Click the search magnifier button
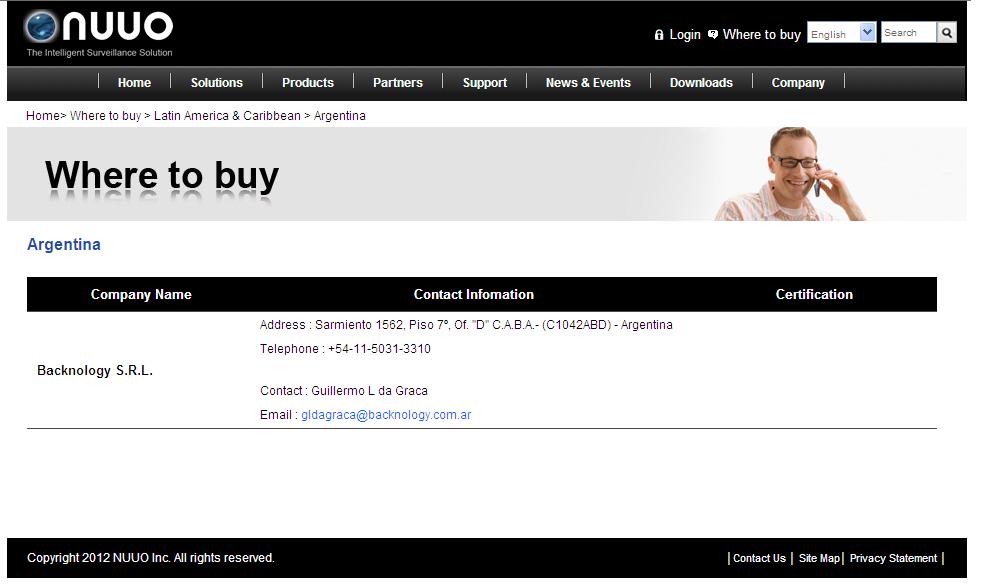Image resolution: width=986 pixels, height=585 pixels. point(946,33)
